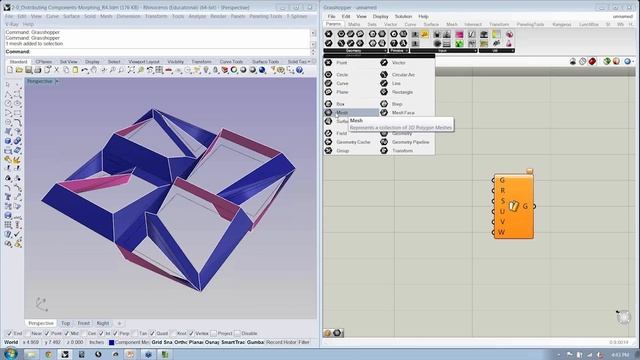This screenshot has width=640, height=360.
Task: Toggle Gumball in Rhino status bar
Action: 256,342
